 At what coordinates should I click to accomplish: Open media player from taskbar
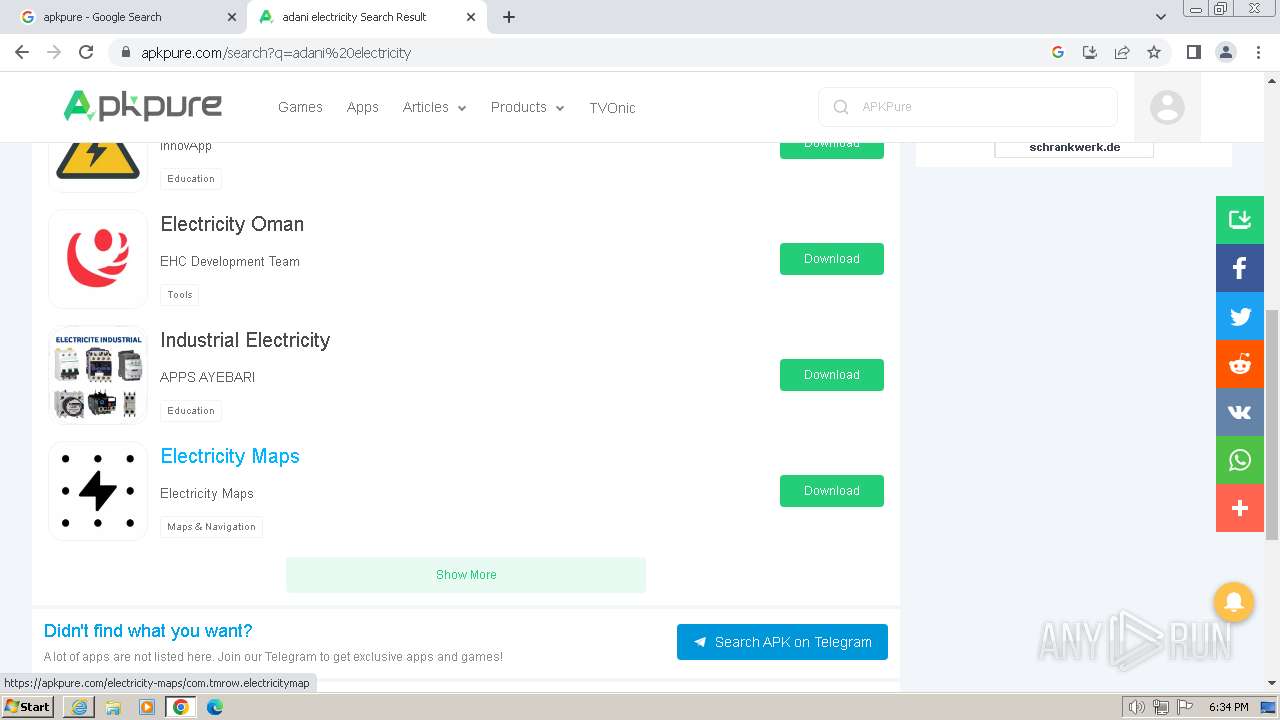147,707
